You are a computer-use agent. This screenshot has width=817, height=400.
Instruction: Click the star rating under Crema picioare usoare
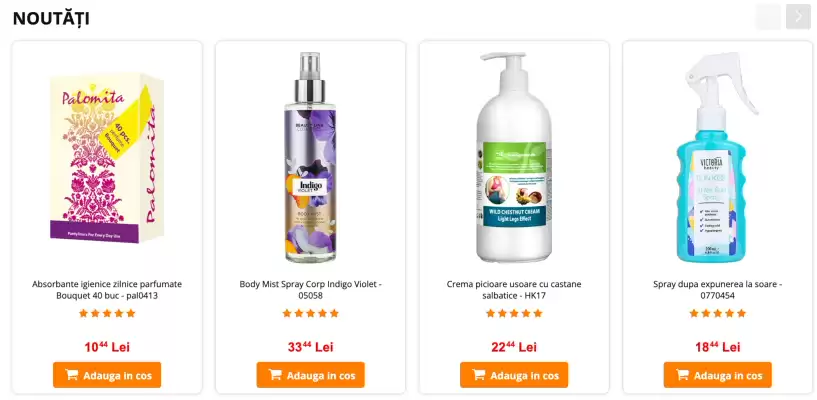(x=514, y=313)
